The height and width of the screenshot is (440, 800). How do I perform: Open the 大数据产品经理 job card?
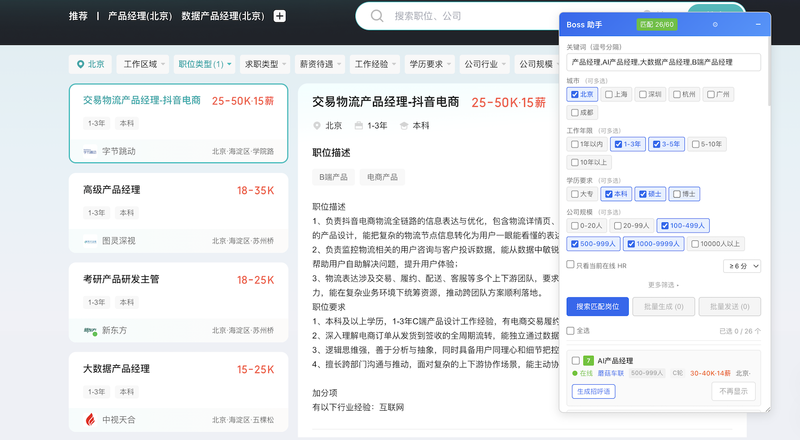pyautogui.click(x=179, y=392)
